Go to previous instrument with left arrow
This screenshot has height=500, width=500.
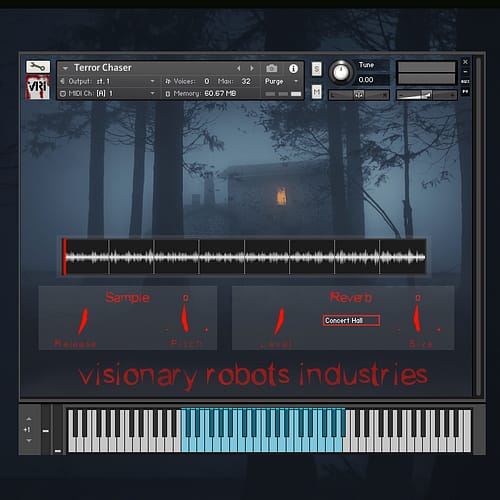click(x=239, y=68)
